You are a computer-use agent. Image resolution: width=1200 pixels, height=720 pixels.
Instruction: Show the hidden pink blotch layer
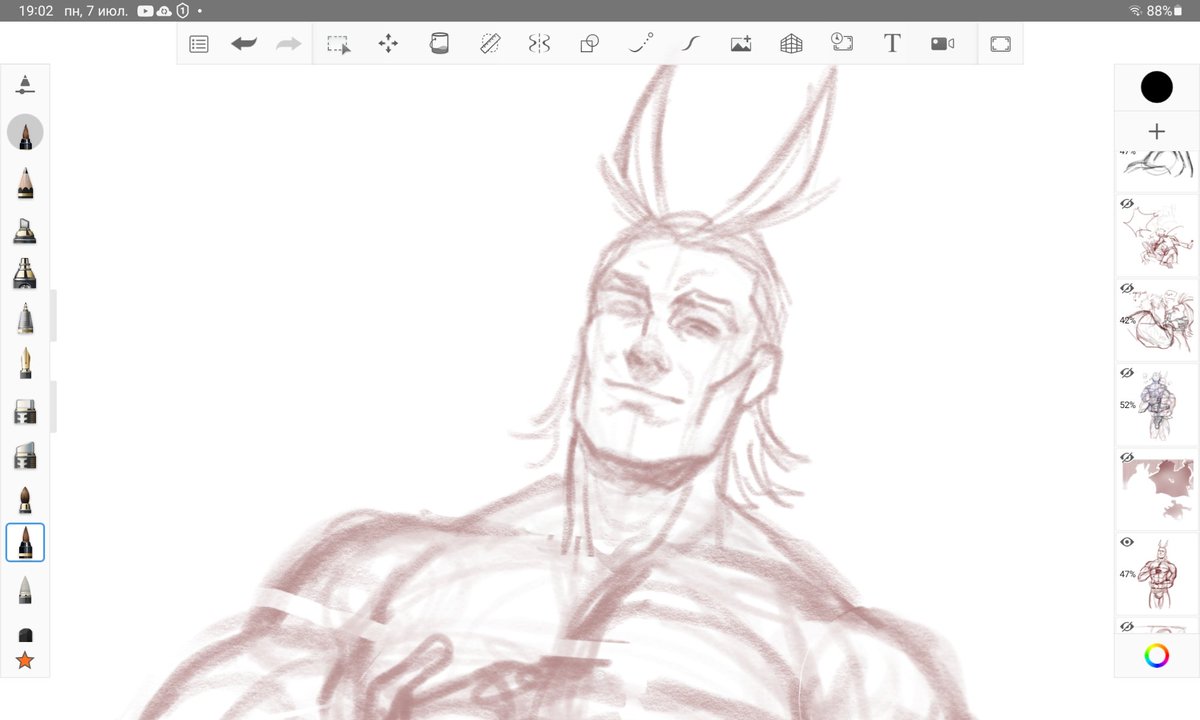coord(1127,457)
